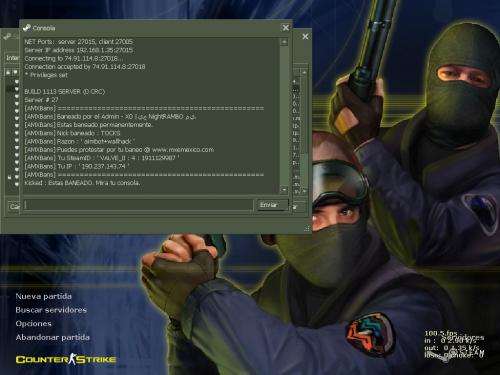
Task: Click the console's vertical scrollbar track
Action: [x=284, y=116]
